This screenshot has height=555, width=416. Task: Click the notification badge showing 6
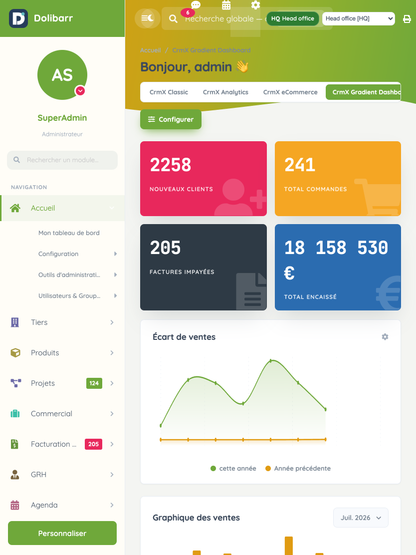[x=188, y=13]
